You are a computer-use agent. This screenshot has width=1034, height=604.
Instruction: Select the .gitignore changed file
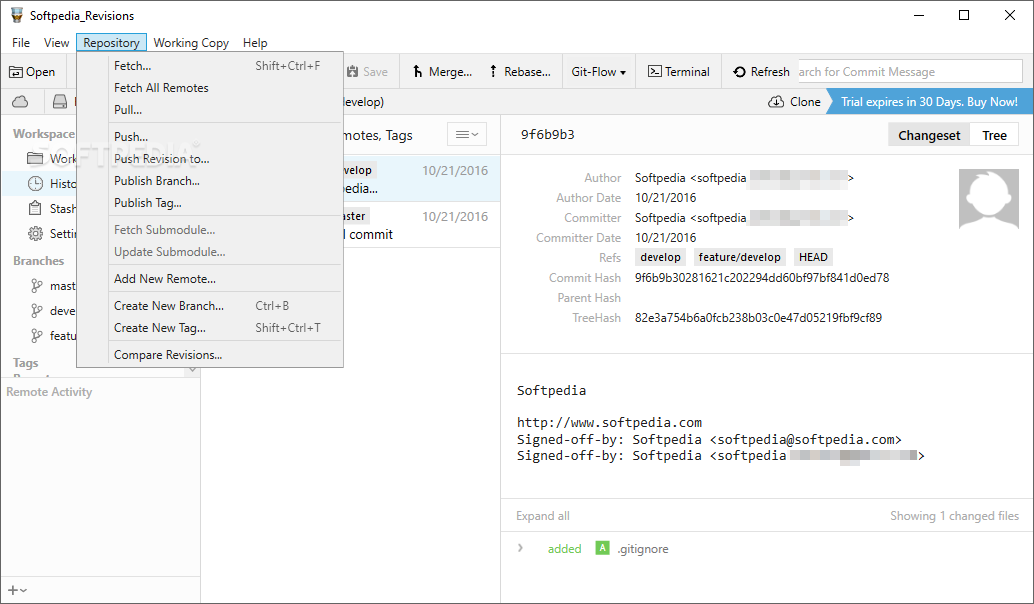point(643,549)
